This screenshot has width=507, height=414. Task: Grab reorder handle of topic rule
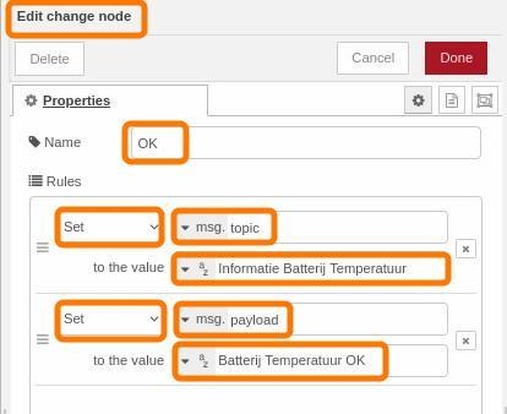coord(43,248)
